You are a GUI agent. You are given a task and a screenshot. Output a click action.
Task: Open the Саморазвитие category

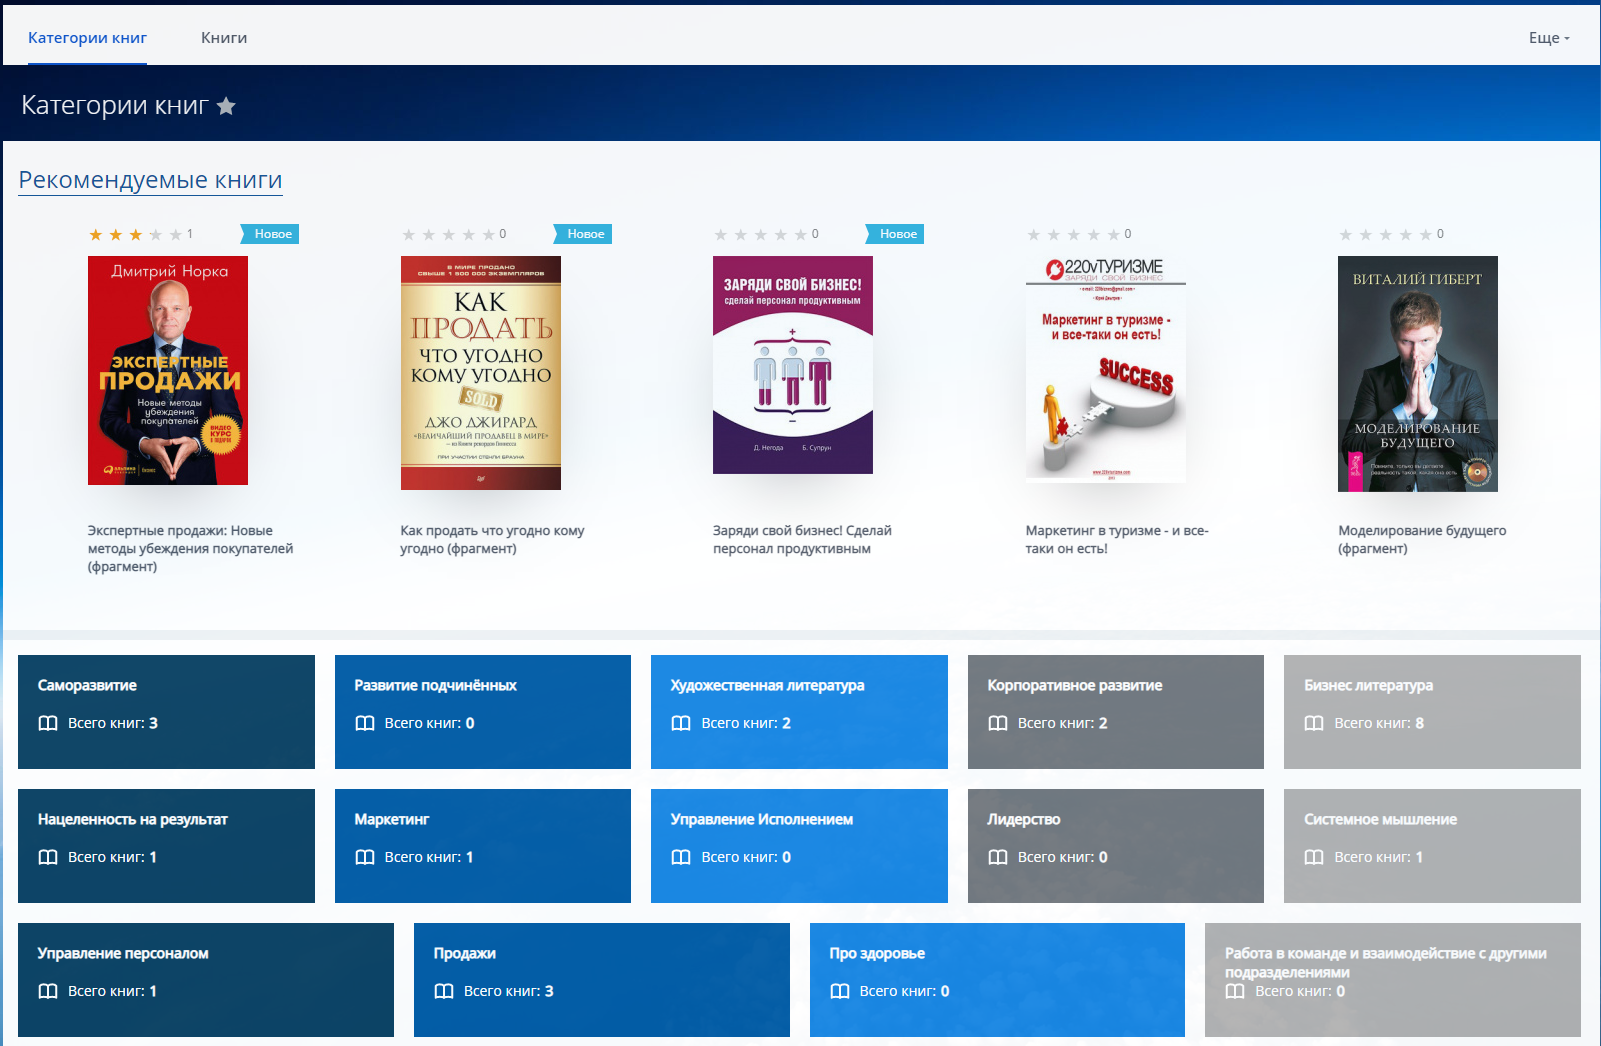point(166,712)
